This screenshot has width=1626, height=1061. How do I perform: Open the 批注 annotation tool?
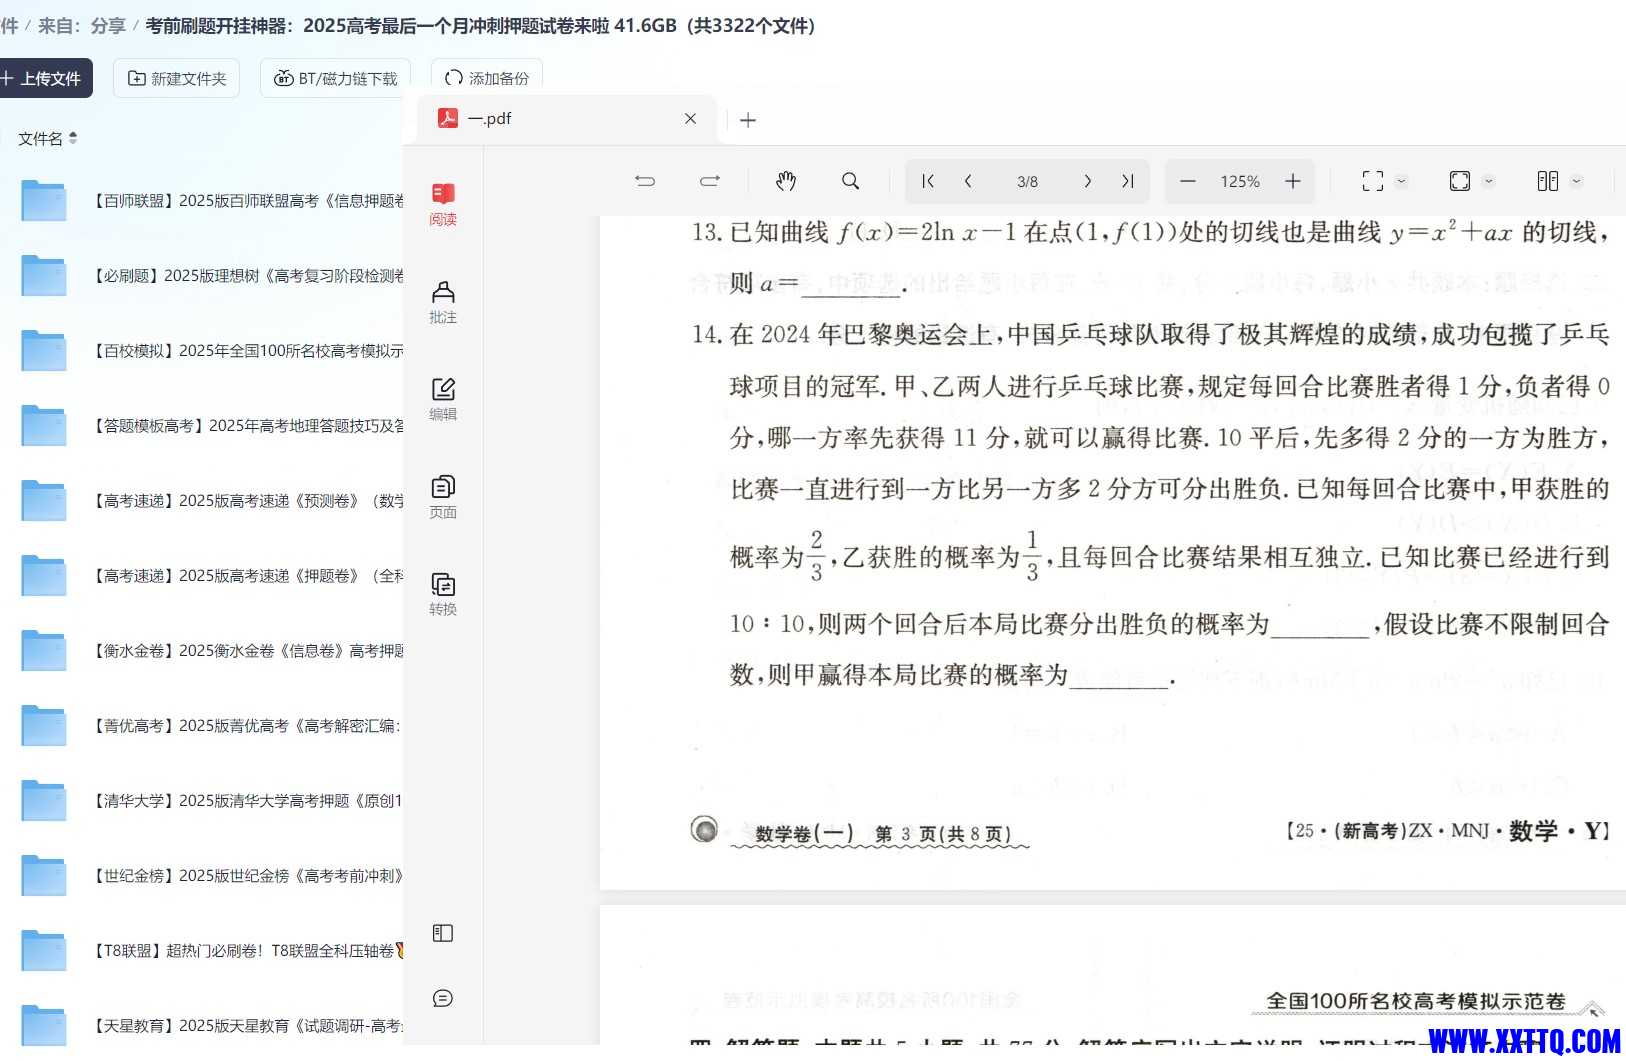coord(443,302)
